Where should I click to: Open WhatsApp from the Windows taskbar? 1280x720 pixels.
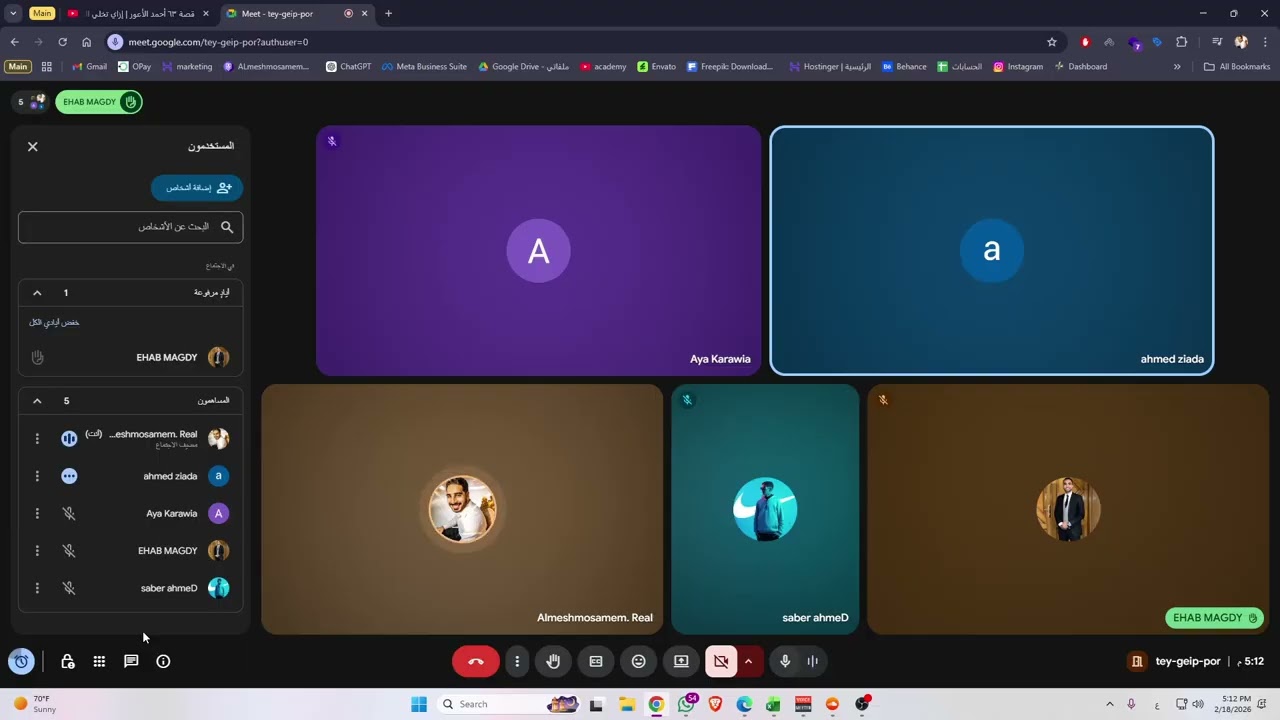(686, 704)
